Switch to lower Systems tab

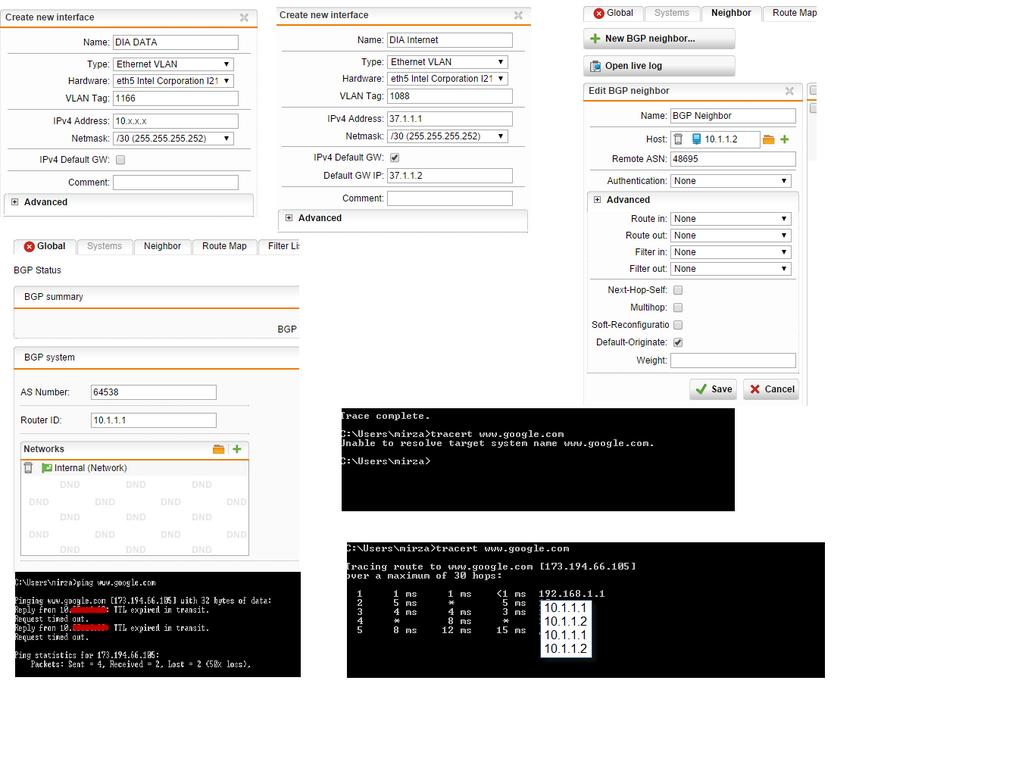point(104,246)
